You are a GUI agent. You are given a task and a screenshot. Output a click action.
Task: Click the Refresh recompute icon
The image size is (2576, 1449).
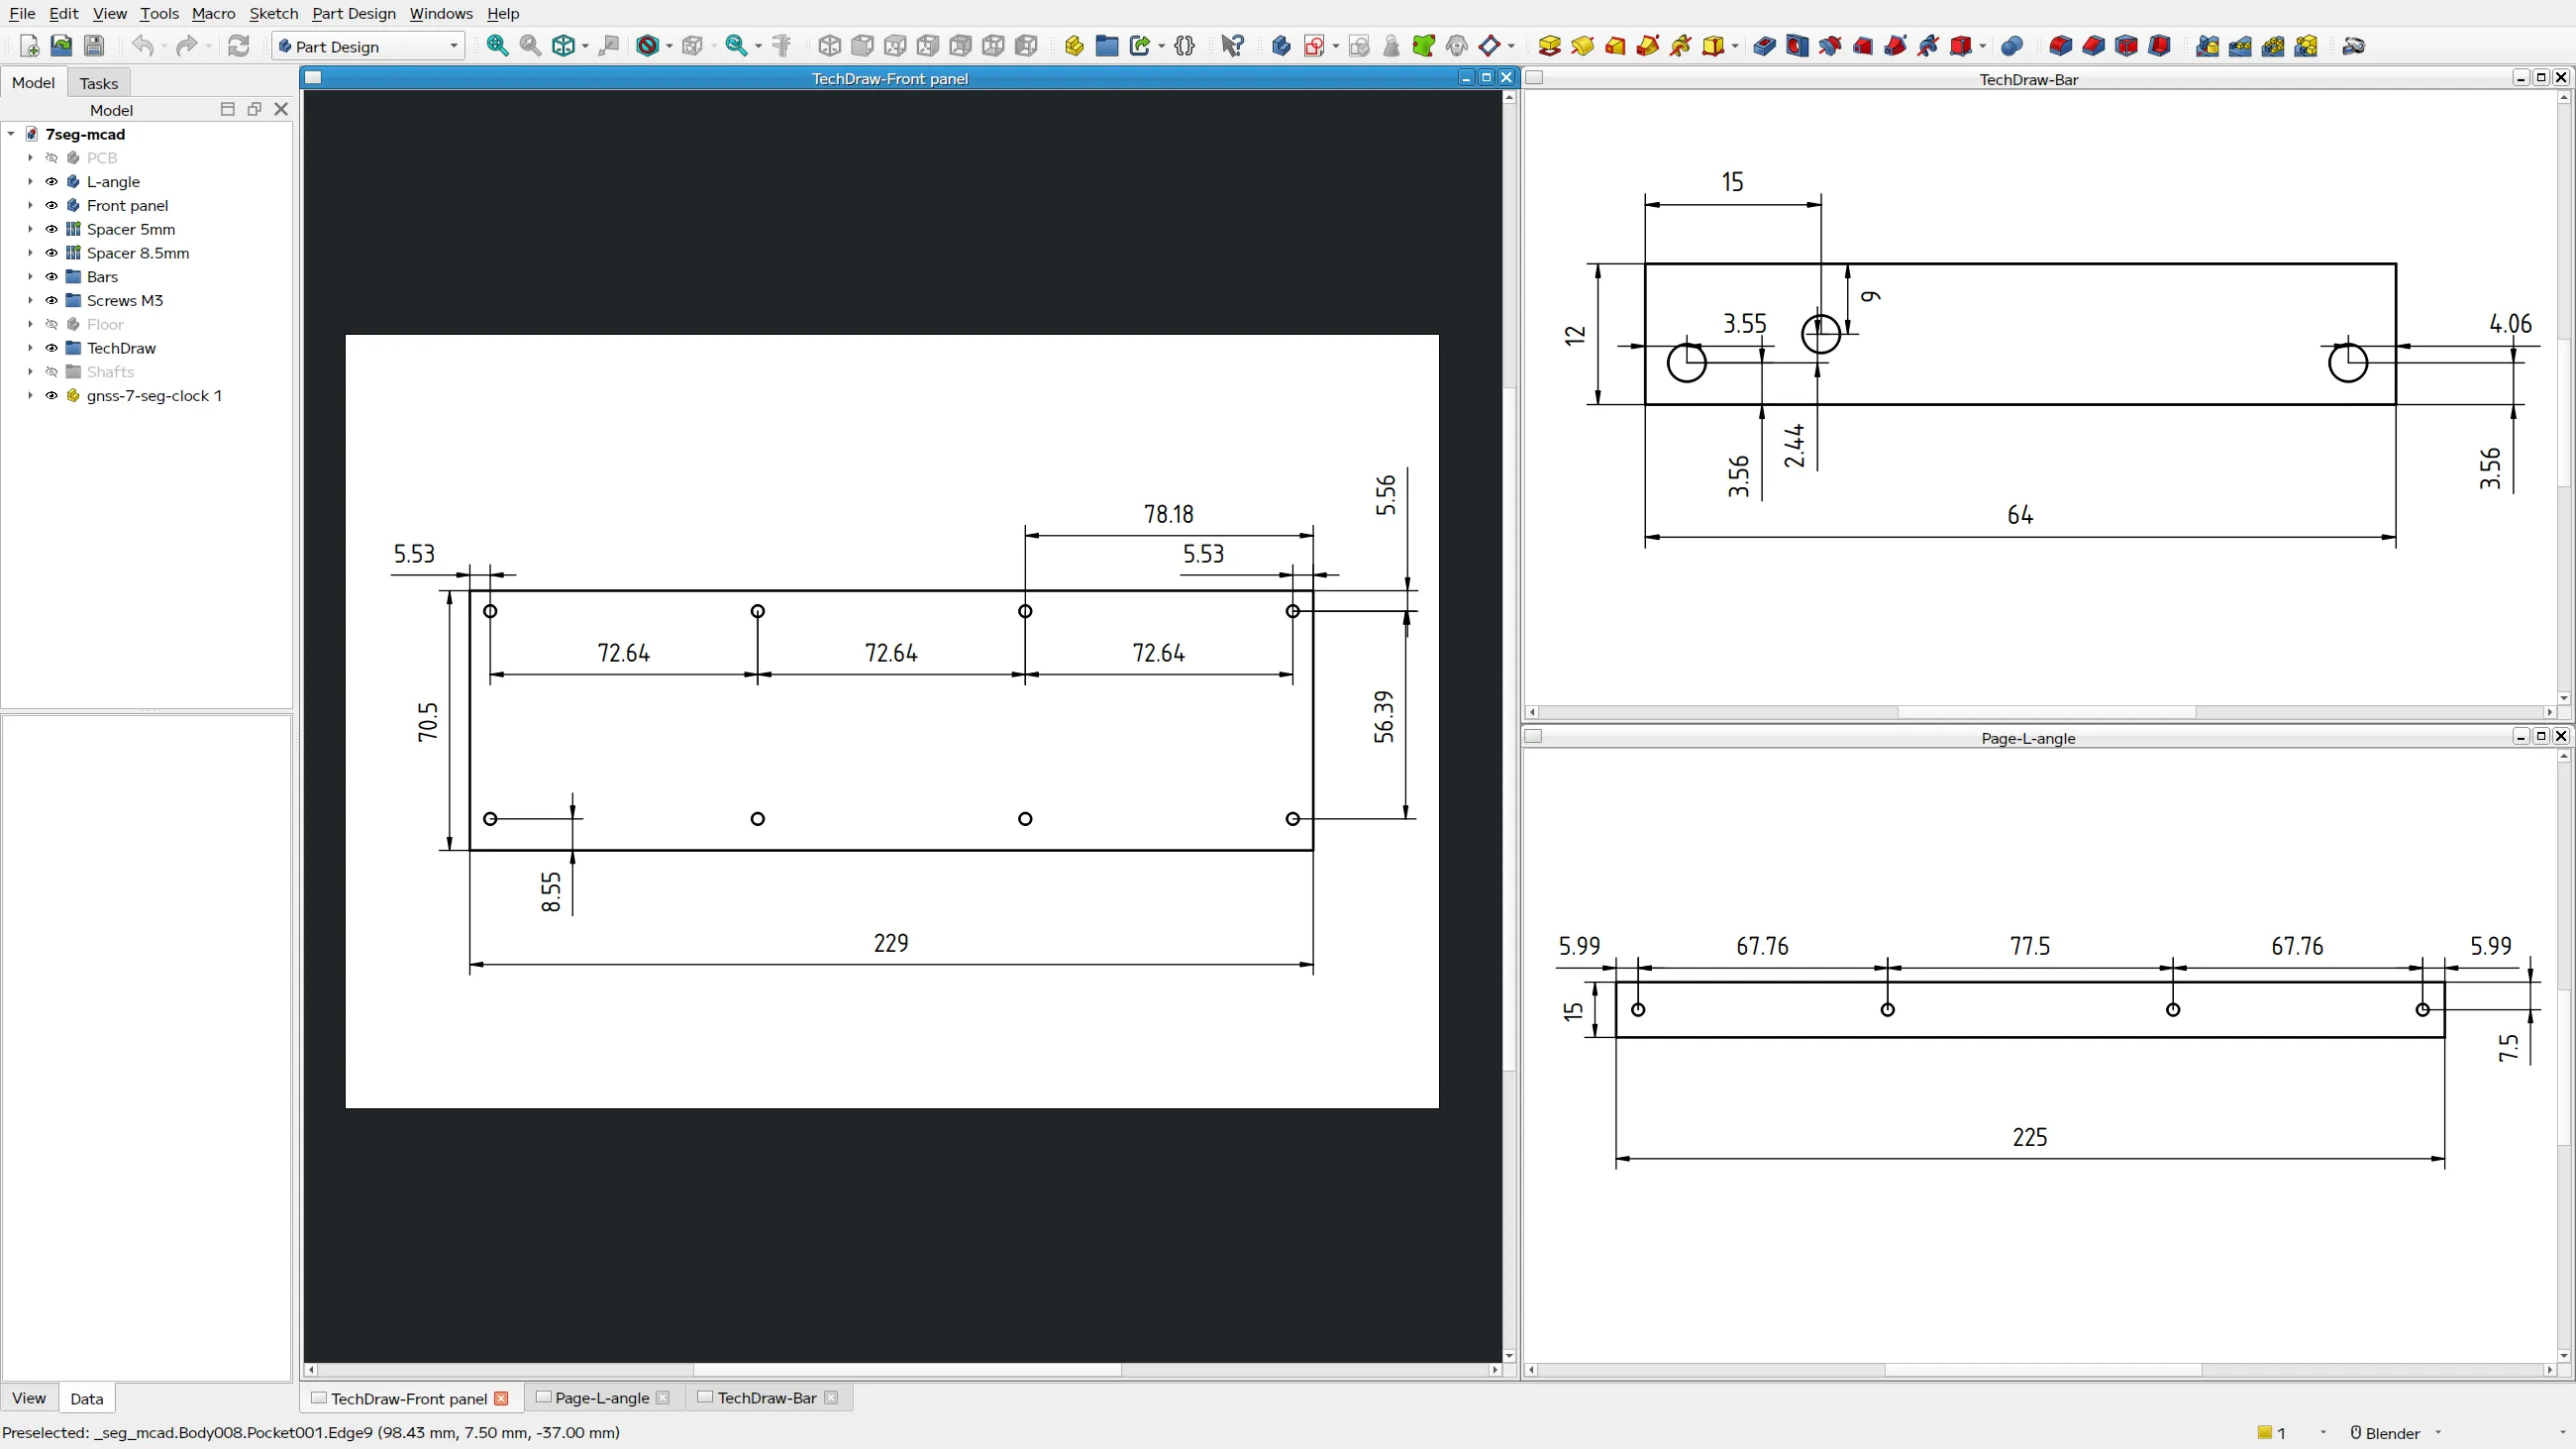click(238, 46)
